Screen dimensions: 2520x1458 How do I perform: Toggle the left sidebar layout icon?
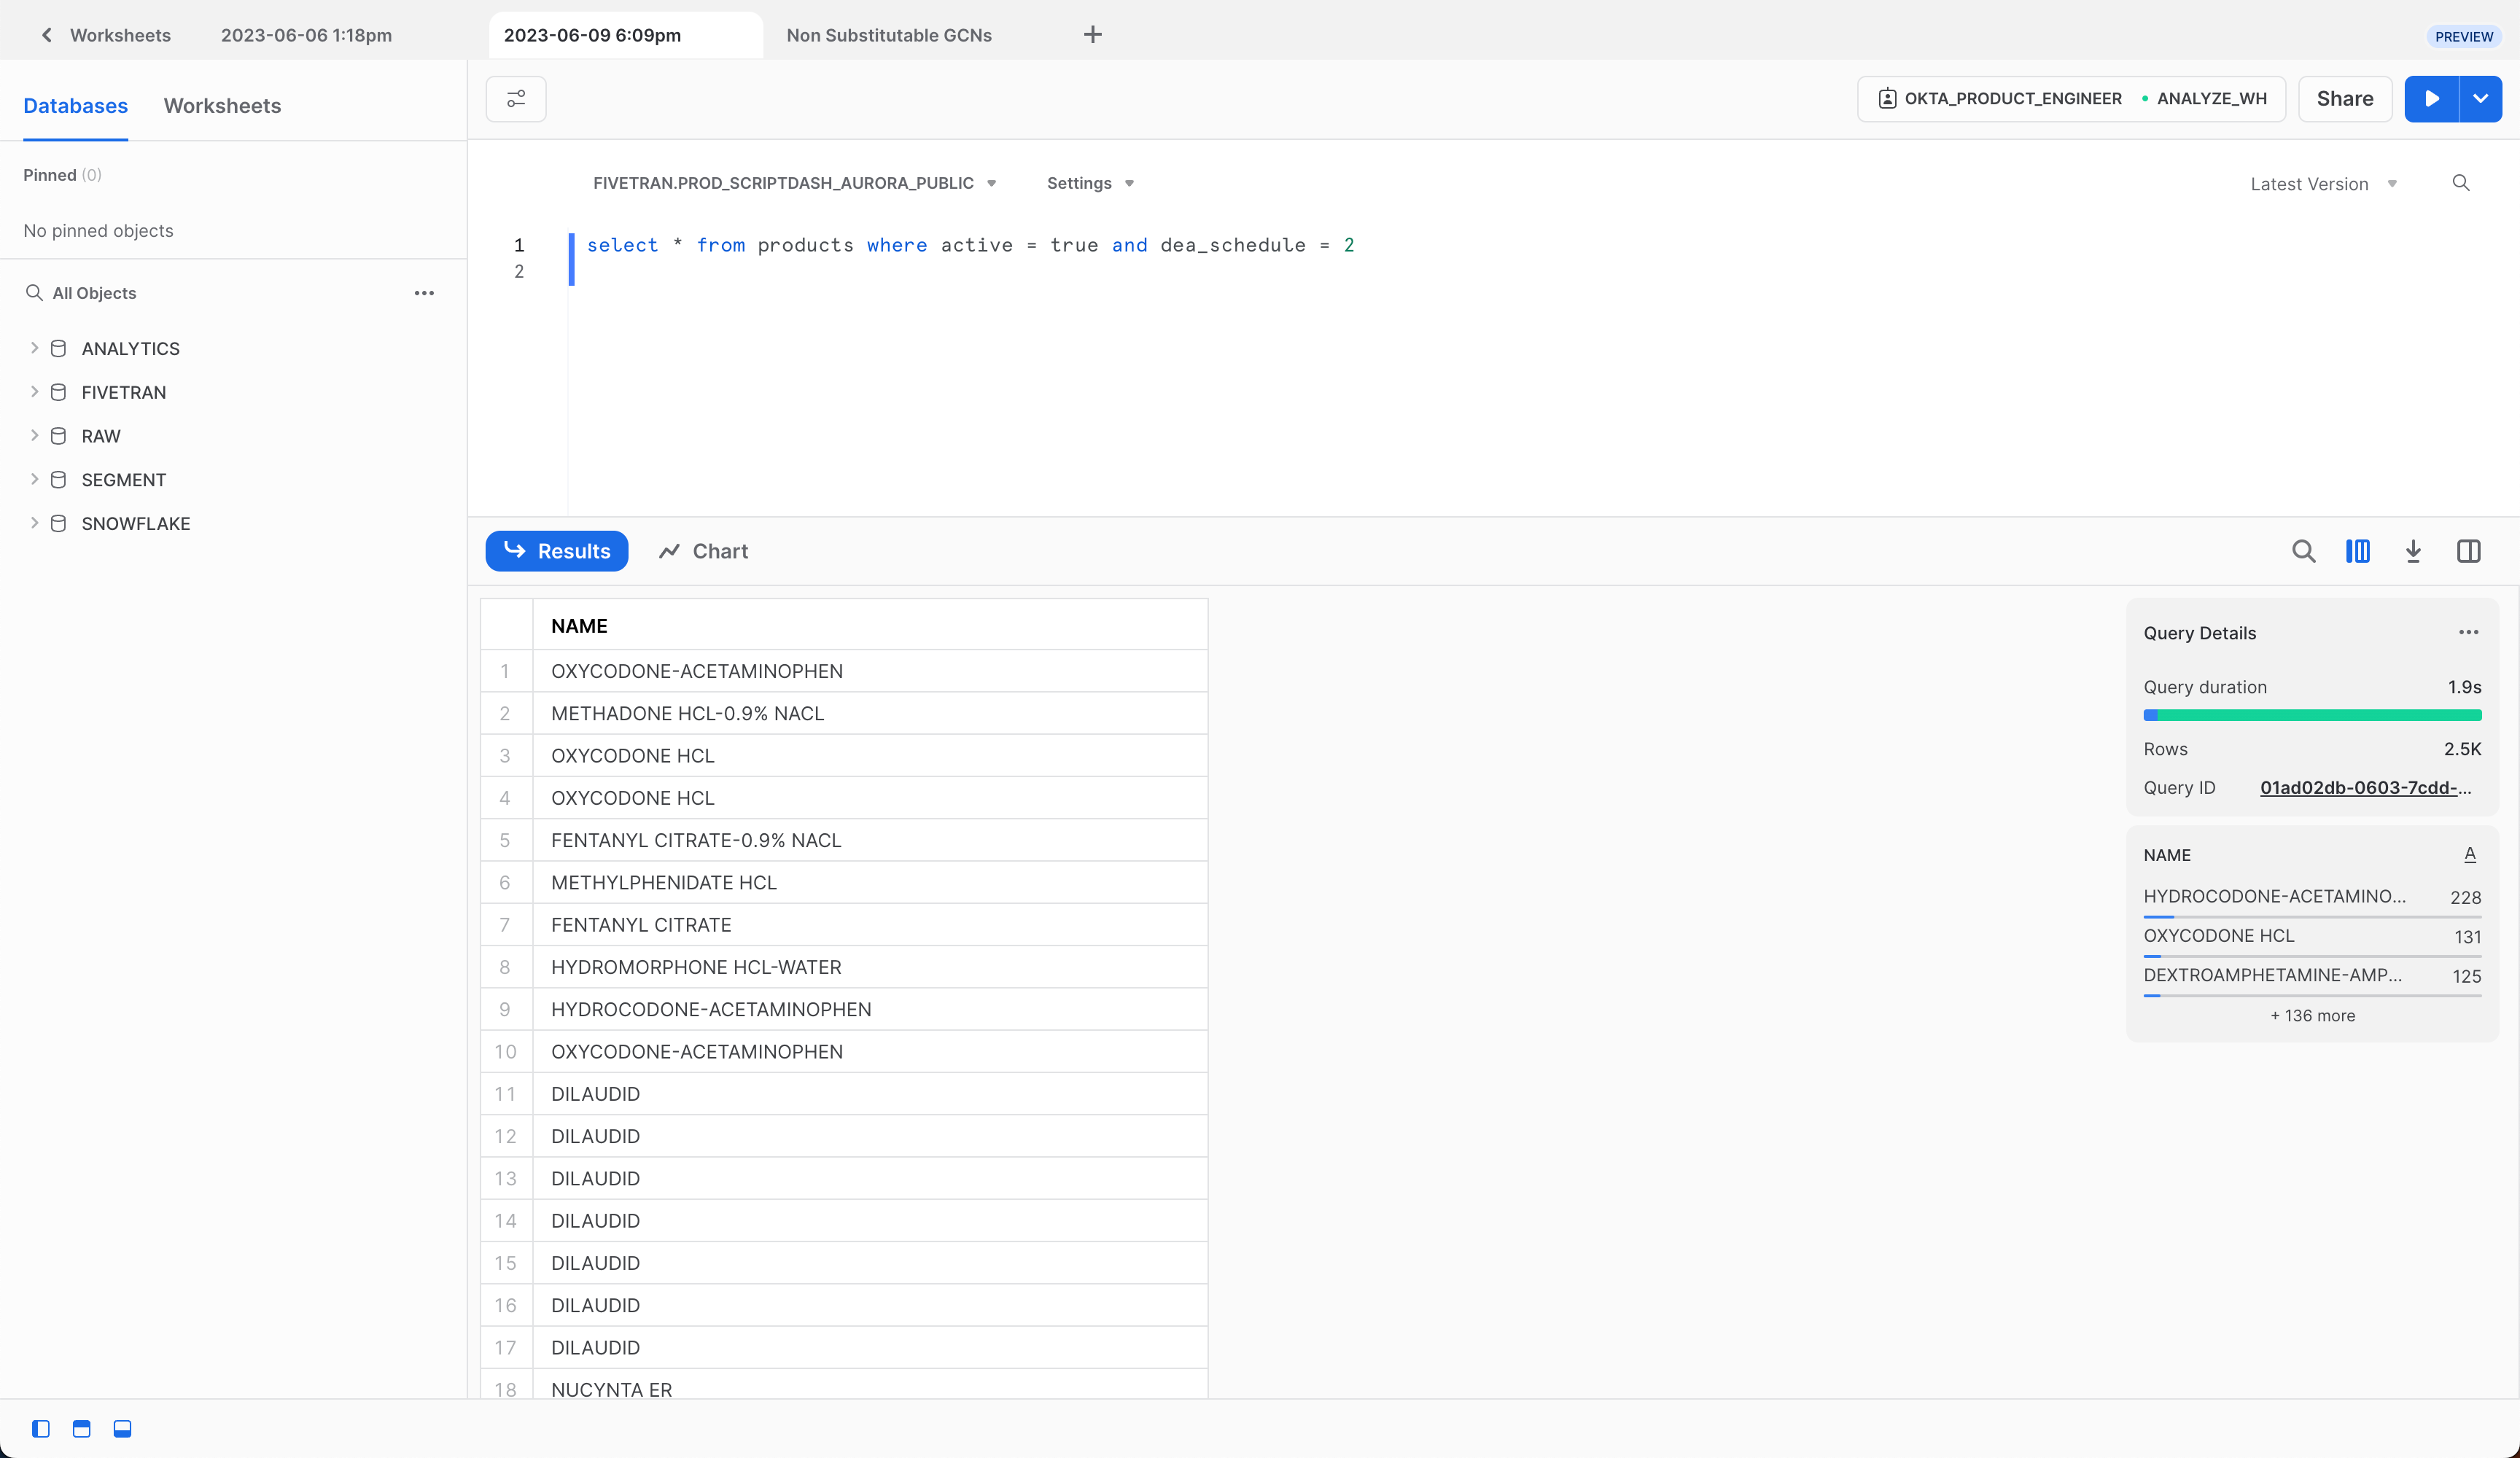point(40,1429)
